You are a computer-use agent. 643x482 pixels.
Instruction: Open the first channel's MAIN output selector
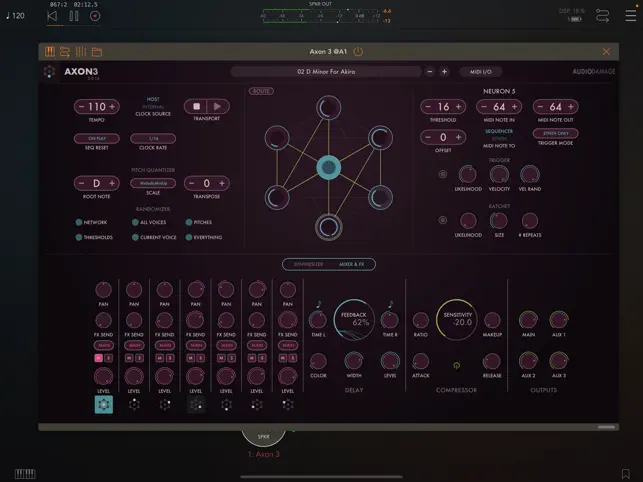click(104, 345)
